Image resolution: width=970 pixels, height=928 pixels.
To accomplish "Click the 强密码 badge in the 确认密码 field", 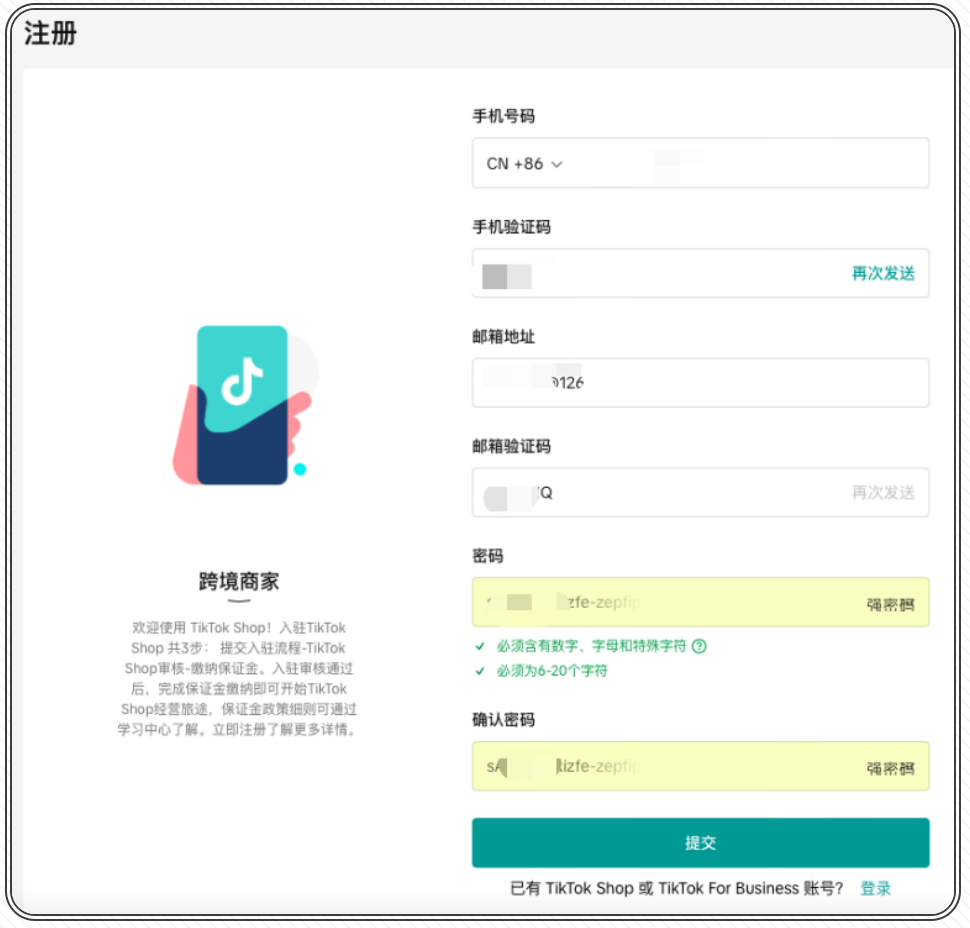I will 890,768.
